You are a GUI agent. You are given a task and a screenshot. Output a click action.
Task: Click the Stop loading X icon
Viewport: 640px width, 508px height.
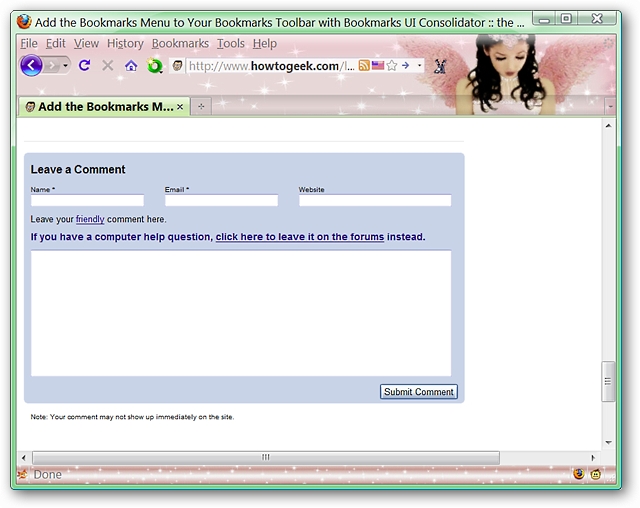108,65
